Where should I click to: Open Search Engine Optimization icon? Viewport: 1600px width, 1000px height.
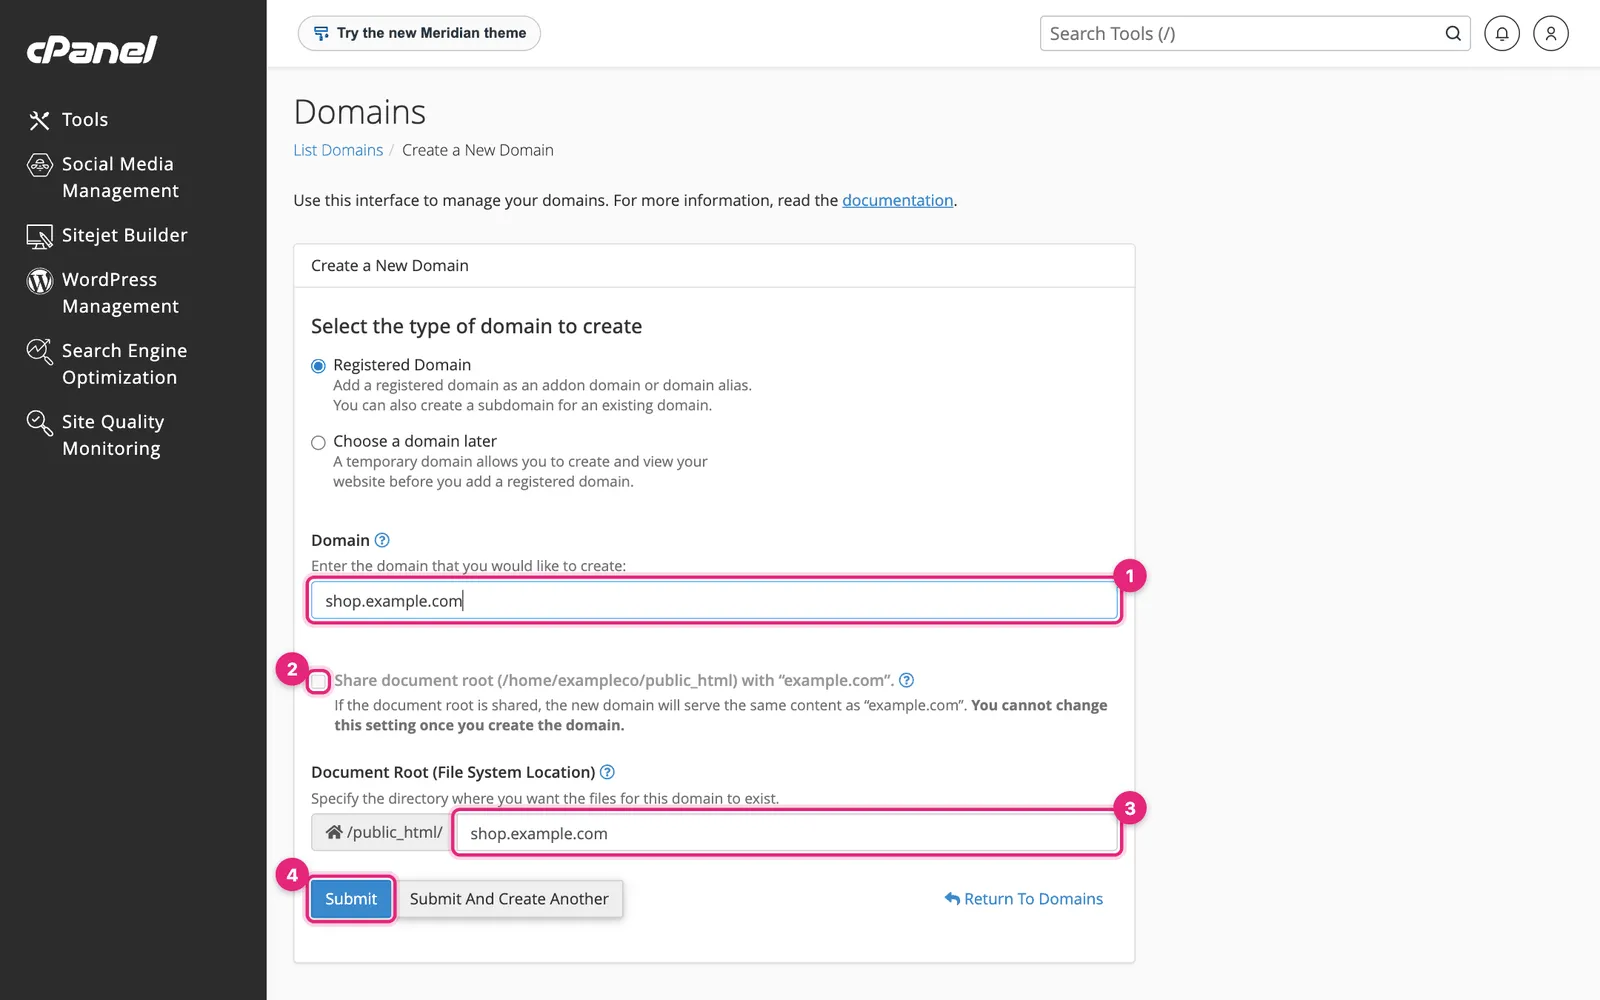[39, 352]
